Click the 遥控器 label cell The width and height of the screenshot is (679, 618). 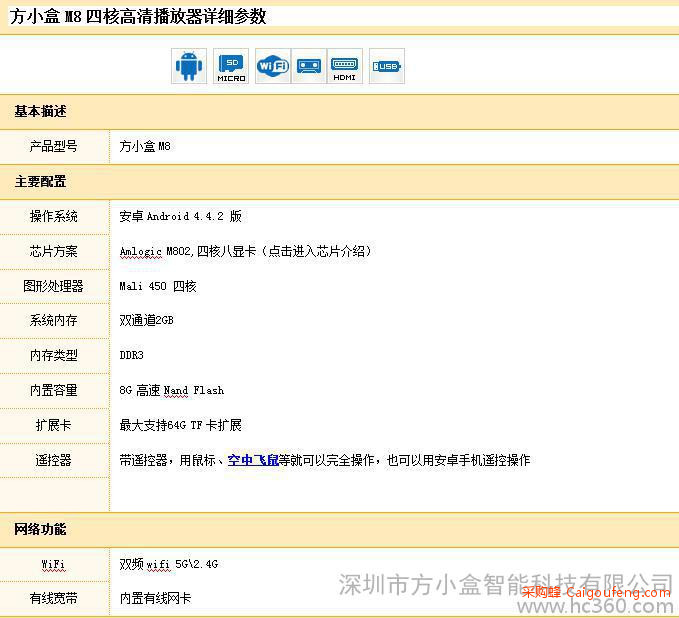[54, 460]
